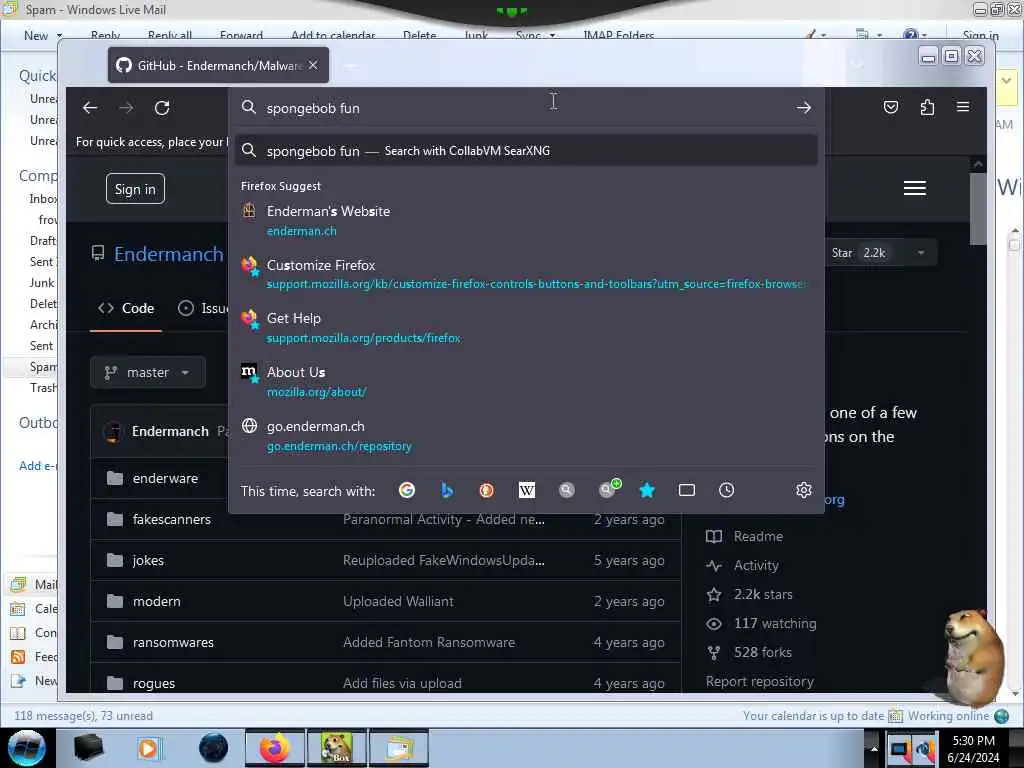This screenshot has height=768, width=1024.
Task: Select the gray magnifier search engine icon
Action: (x=567, y=490)
